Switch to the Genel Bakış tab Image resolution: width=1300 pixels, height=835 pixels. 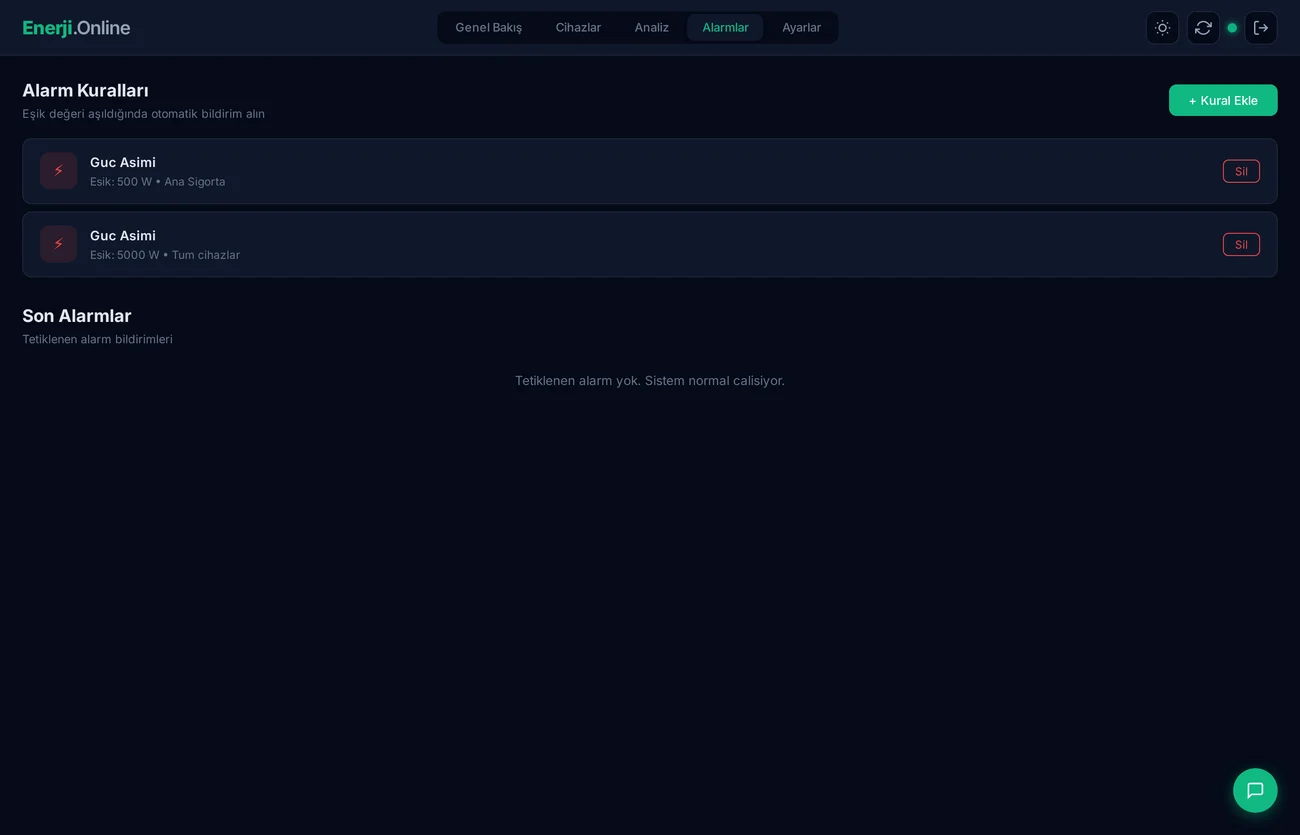488,27
